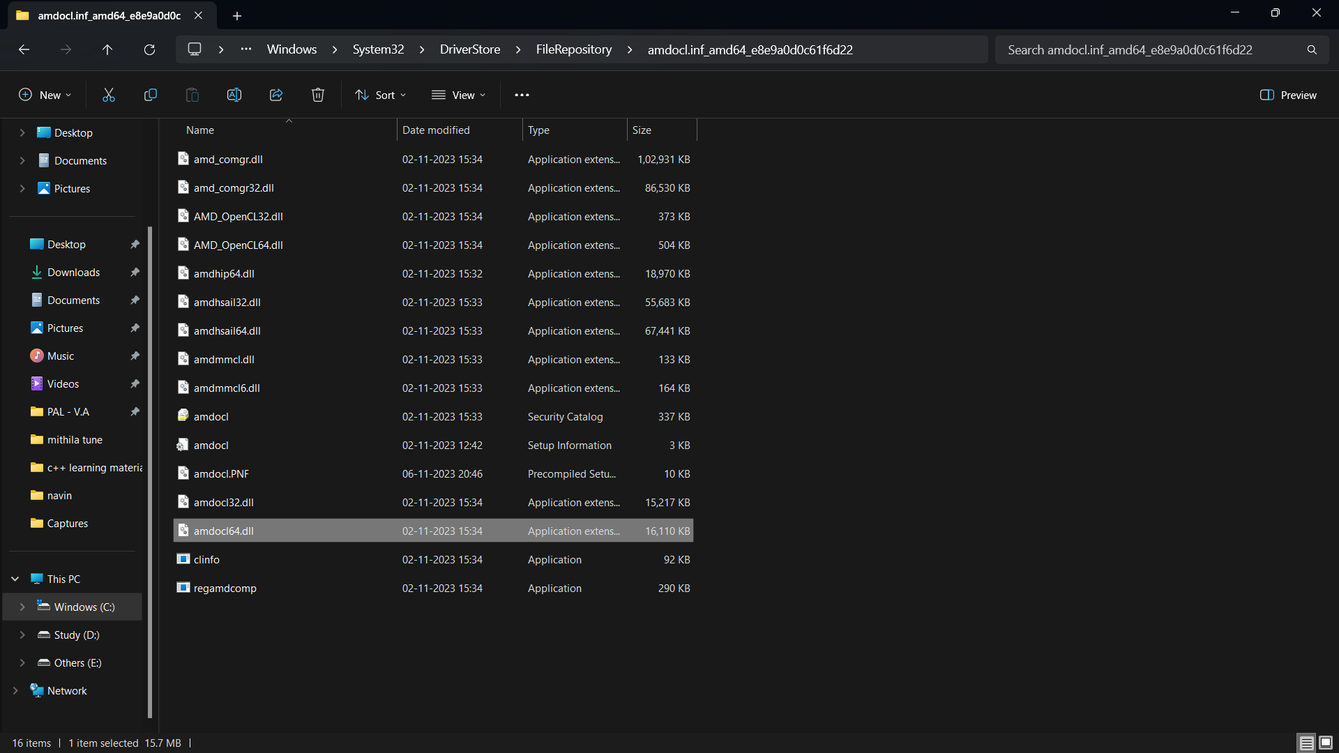Click FileRepository in the breadcrumb path

point(574,49)
